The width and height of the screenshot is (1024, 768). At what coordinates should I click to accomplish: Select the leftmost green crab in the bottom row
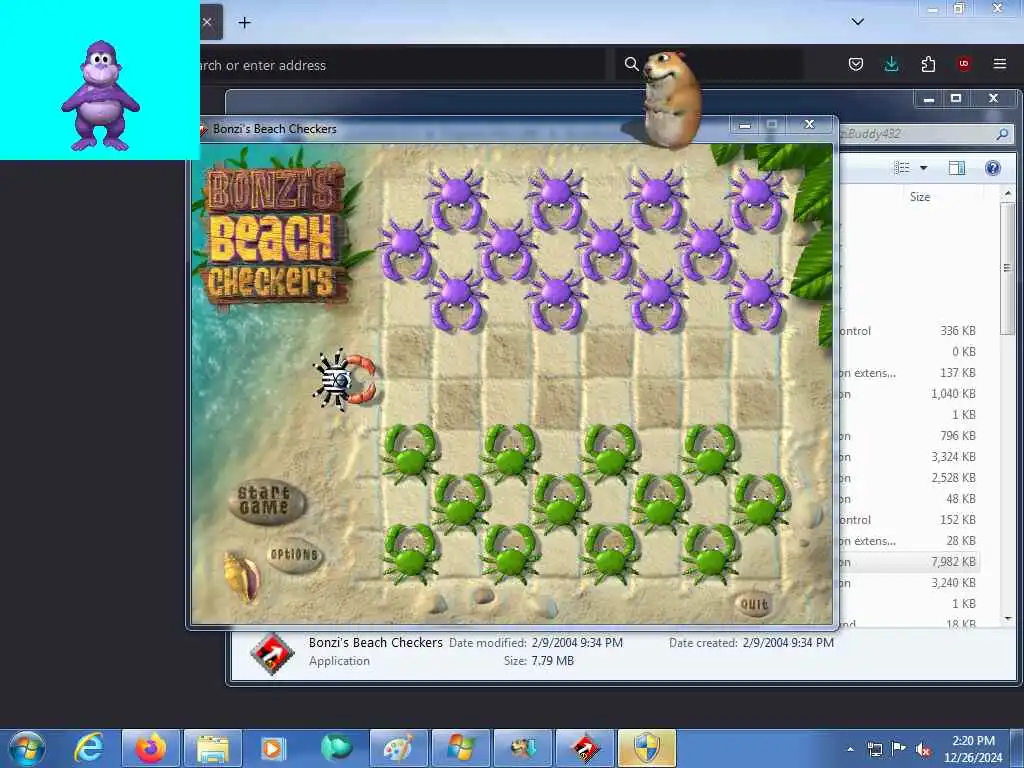[410, 554]
